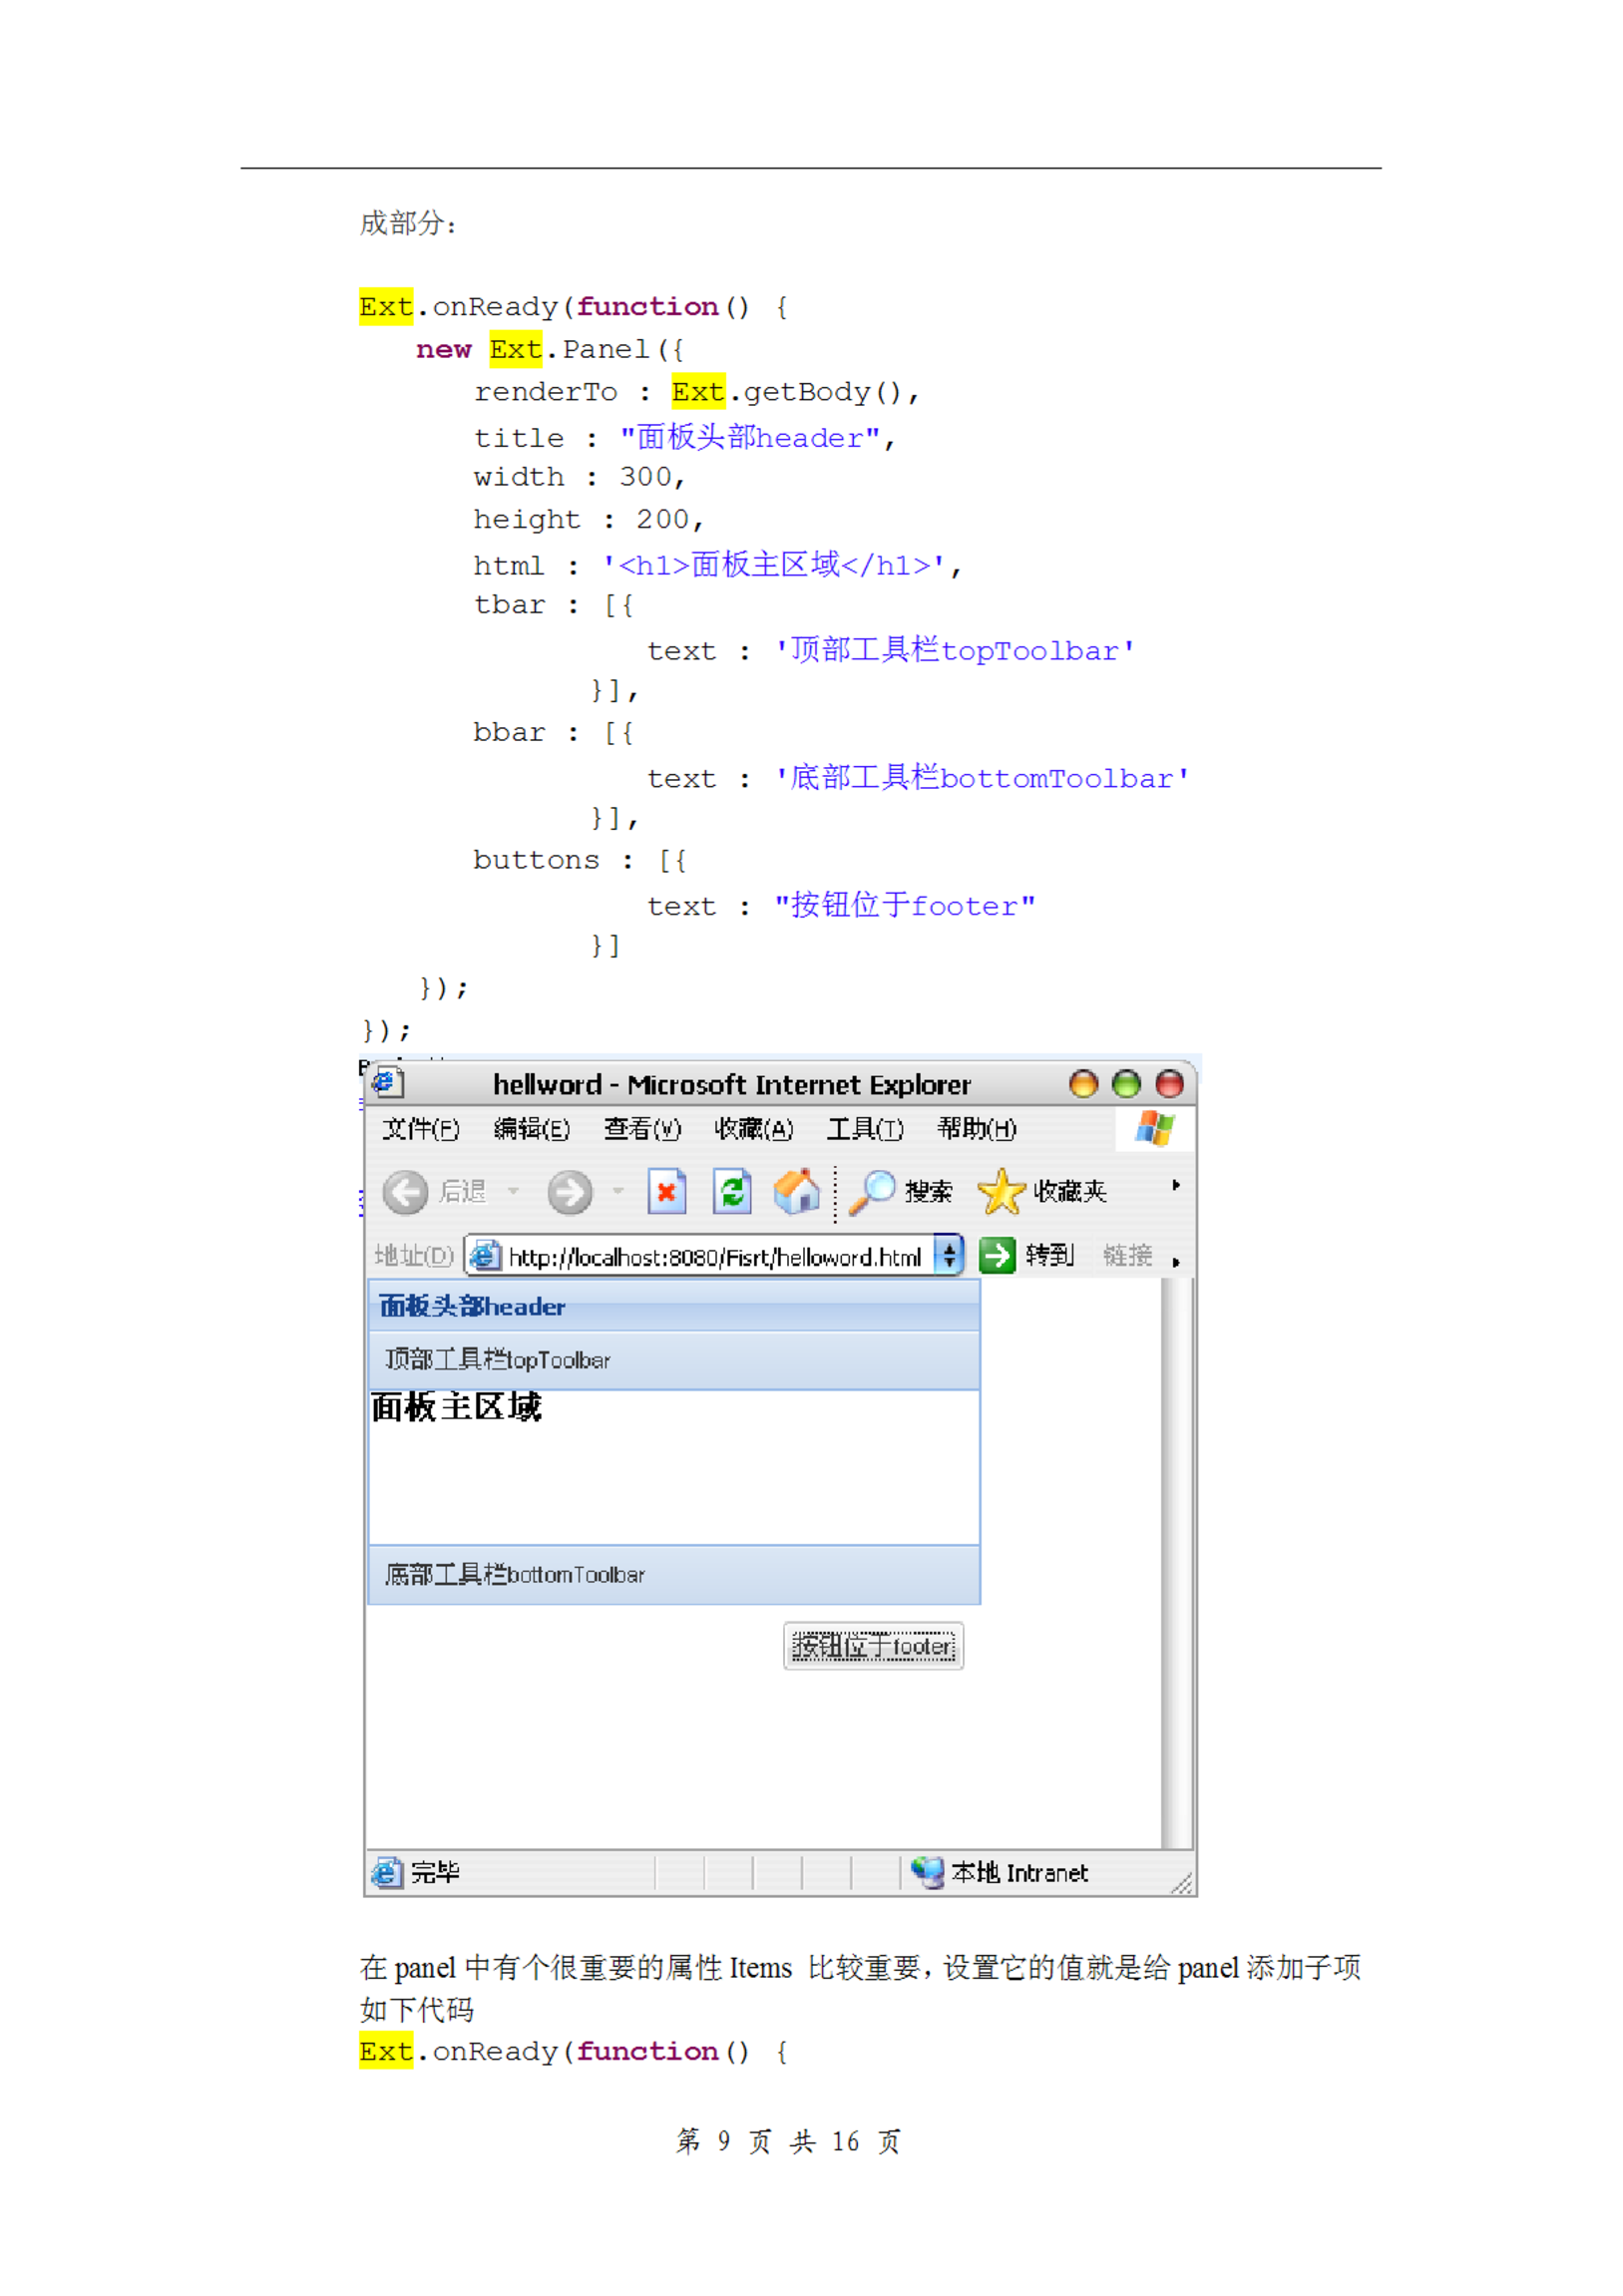Click the 'width : 300,' code line
1623x2296 pixels.
click(x=580, y=477)
